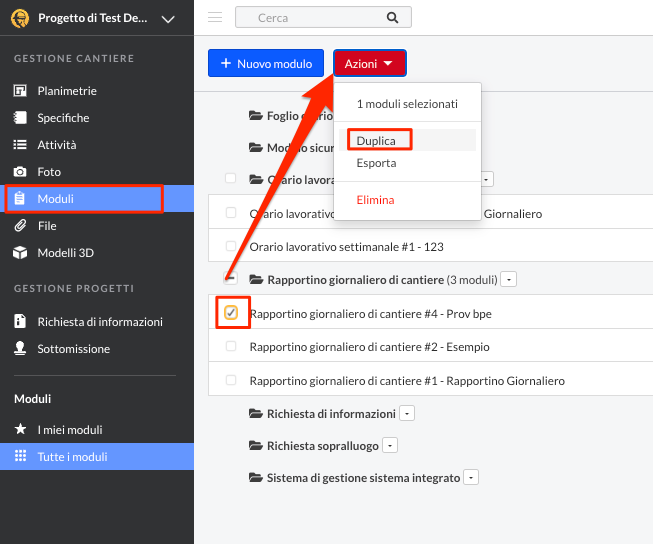Tick checkbox for Orario lavorativo settimanale #1 - 123

tap(231, 246)
